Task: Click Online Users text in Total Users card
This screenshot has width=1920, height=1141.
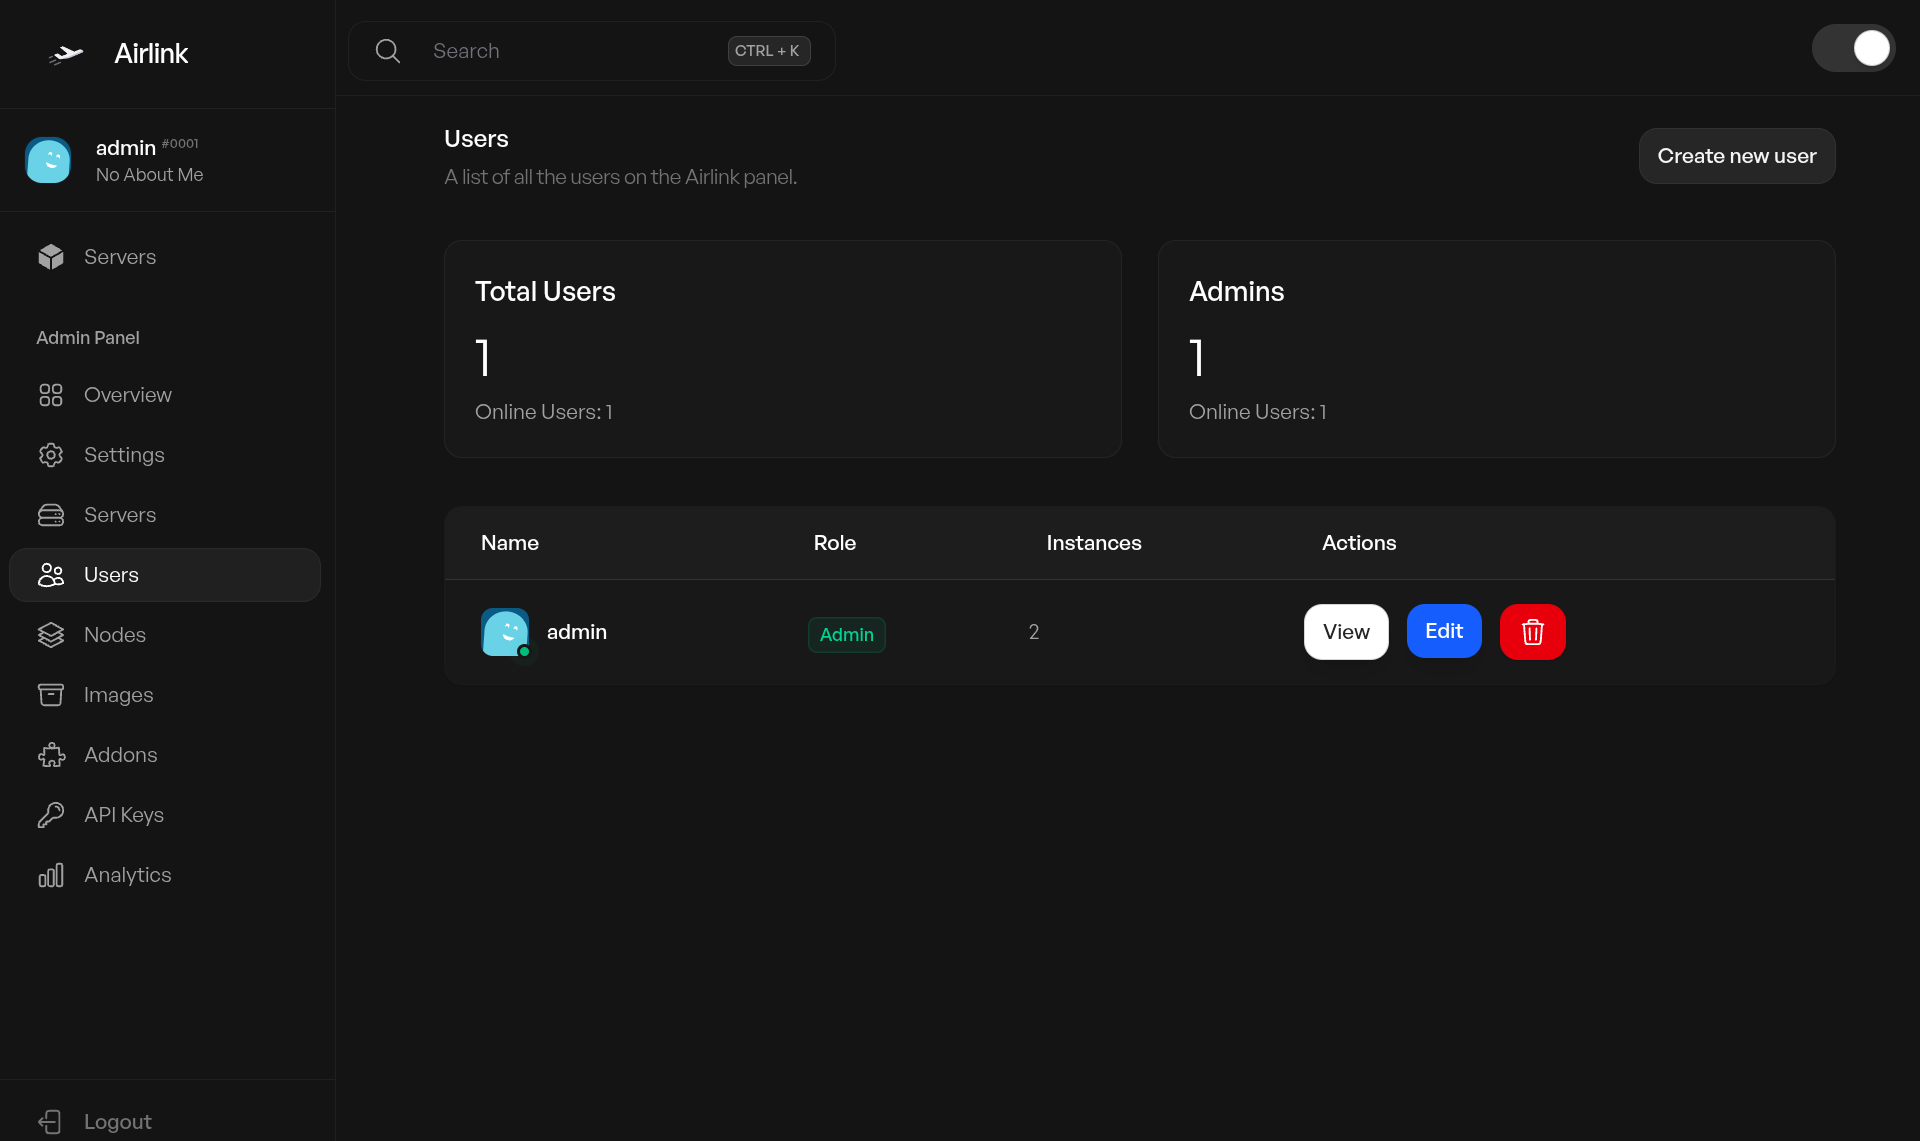Action: point(544,412)
